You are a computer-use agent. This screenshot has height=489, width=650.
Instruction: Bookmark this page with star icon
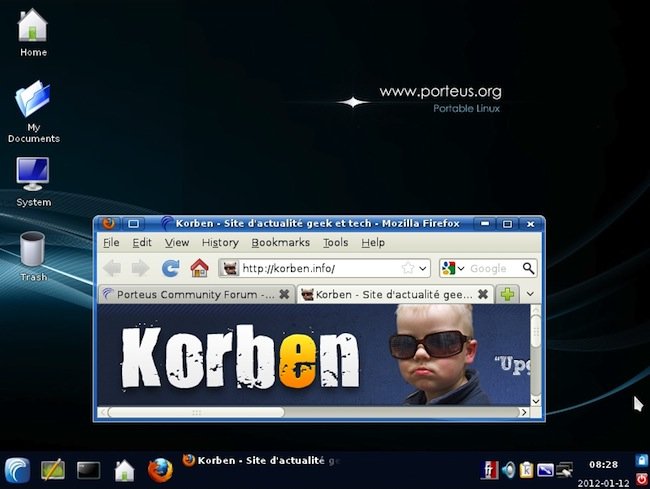(x=407, y=268)
